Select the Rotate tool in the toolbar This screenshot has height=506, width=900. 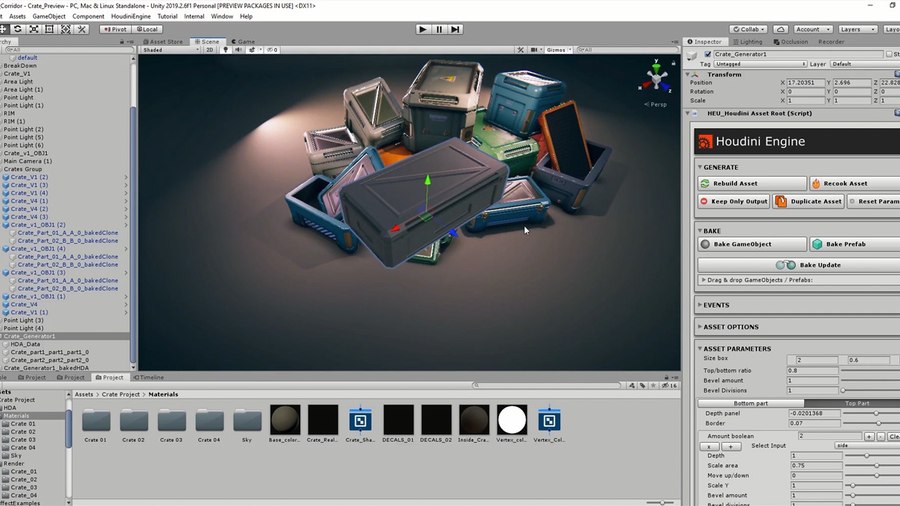(18, 29)
